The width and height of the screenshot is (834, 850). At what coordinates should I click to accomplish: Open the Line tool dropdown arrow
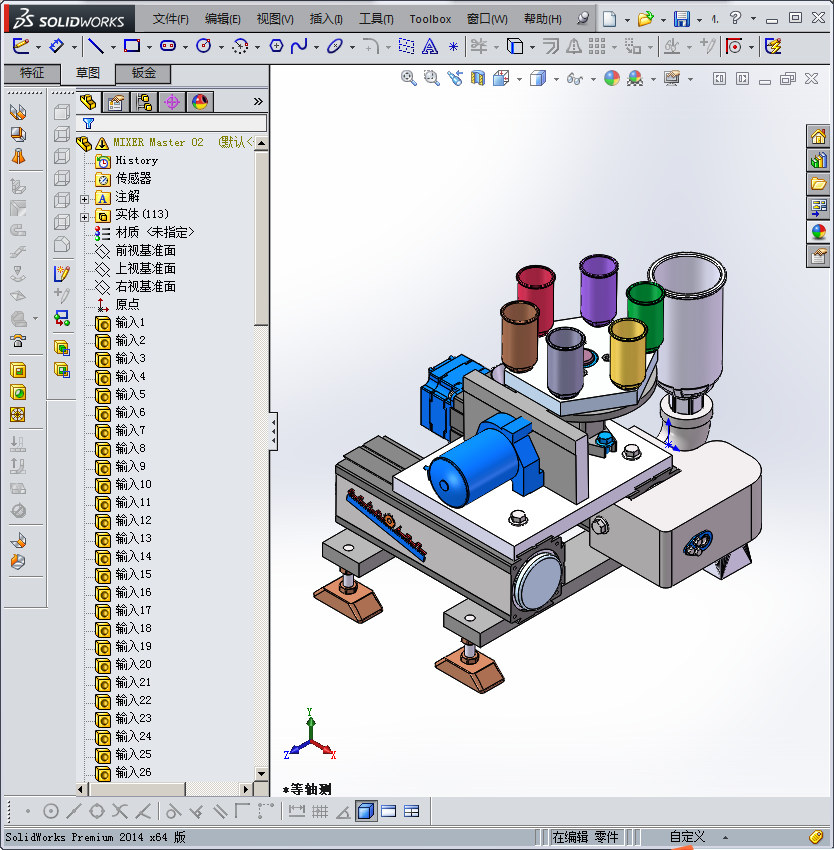113,48
